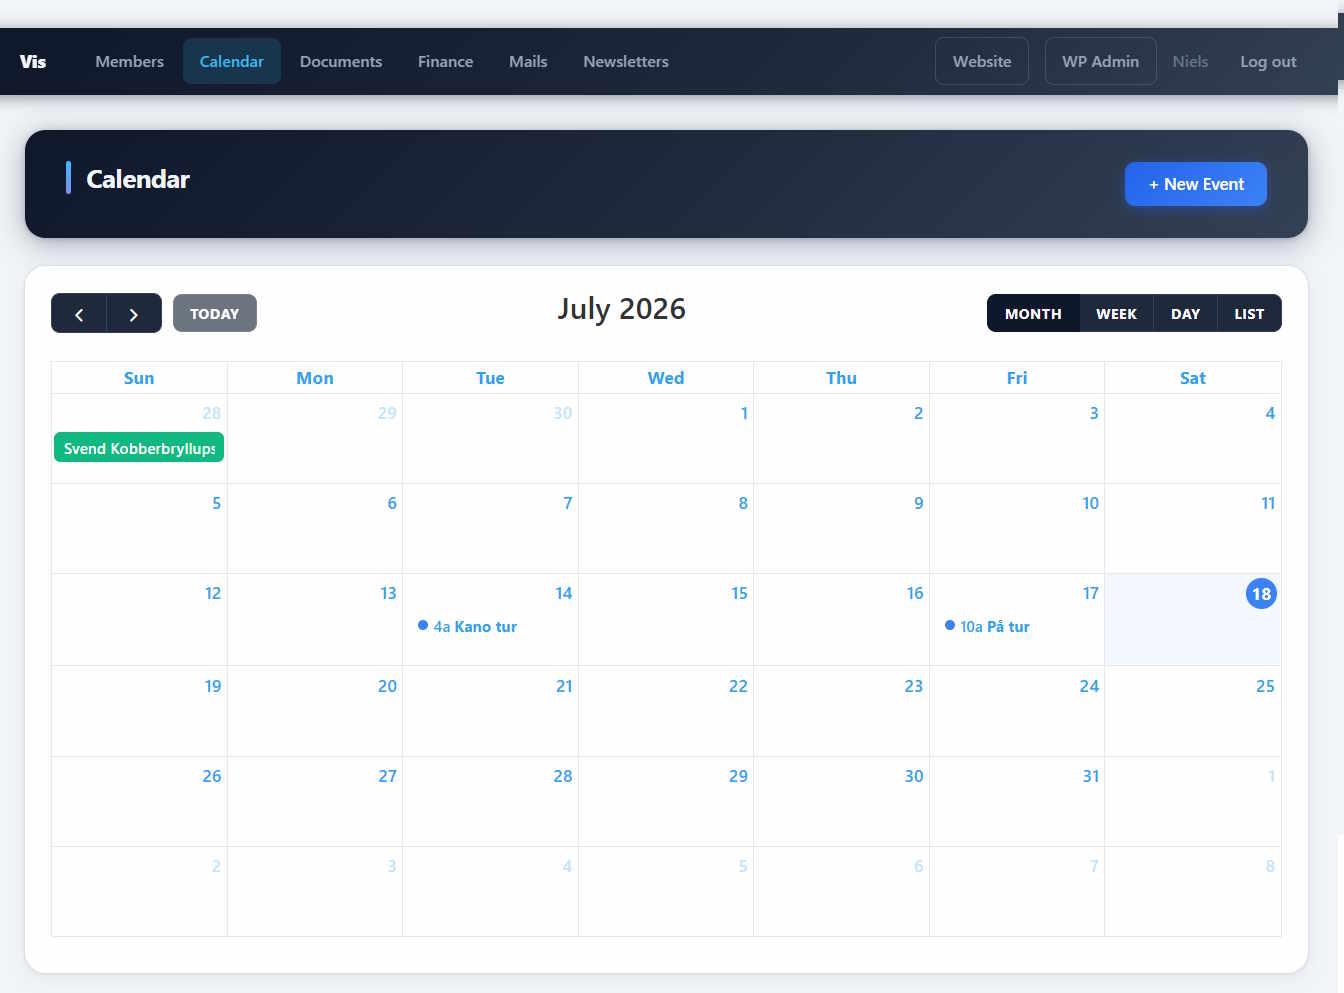The height and width of the screenshot is (993, 1344).
Task: Click the Sun column header
Action: pyautogui.click(x=139, y=378)
